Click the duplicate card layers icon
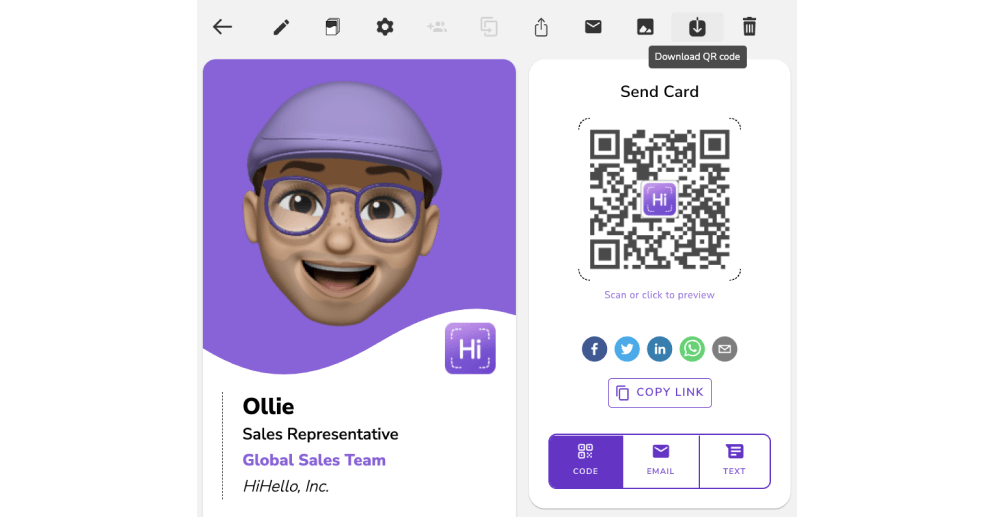 point(333,27)
